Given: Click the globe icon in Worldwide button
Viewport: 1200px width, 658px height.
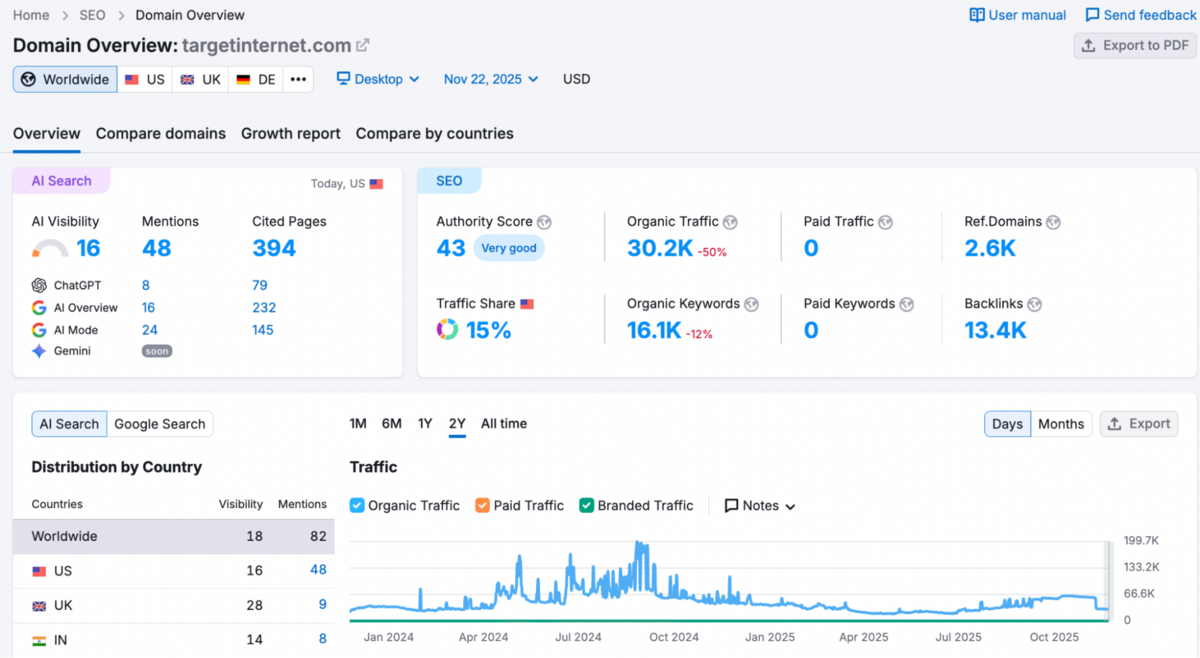Looking at the screenshot, I should click(28, 79).
